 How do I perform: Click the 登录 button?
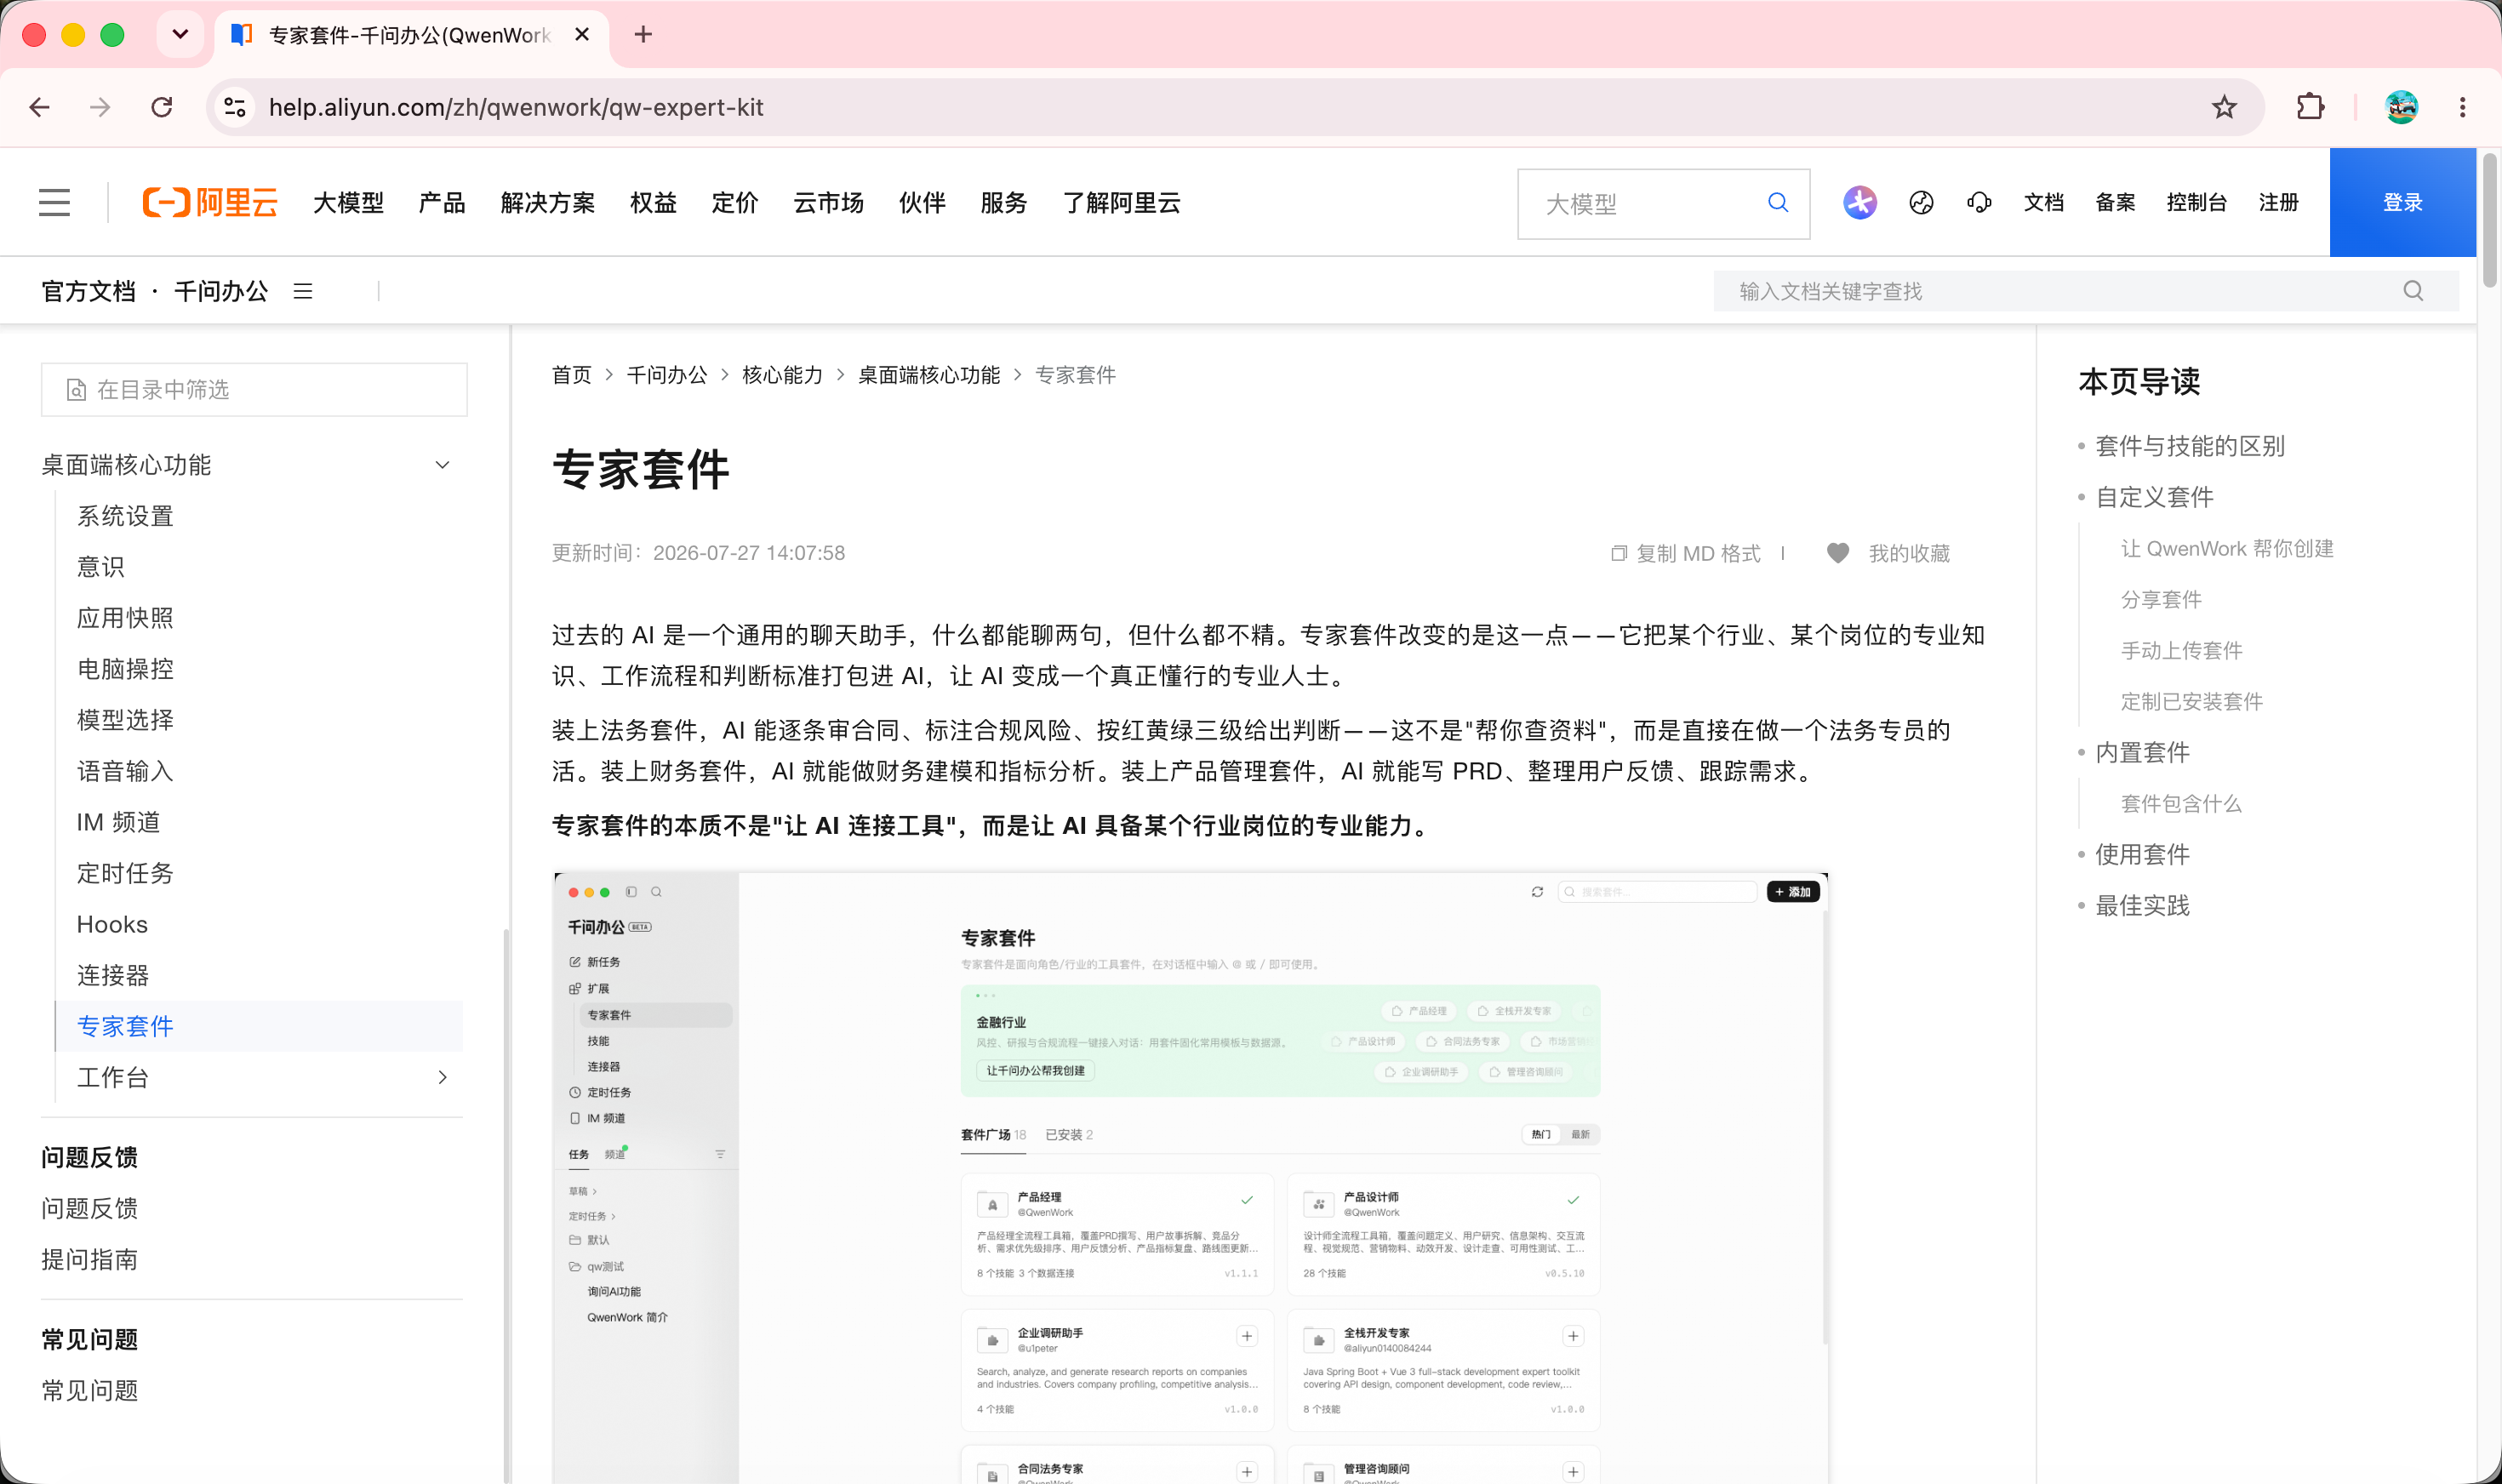tap(2402, 203)
